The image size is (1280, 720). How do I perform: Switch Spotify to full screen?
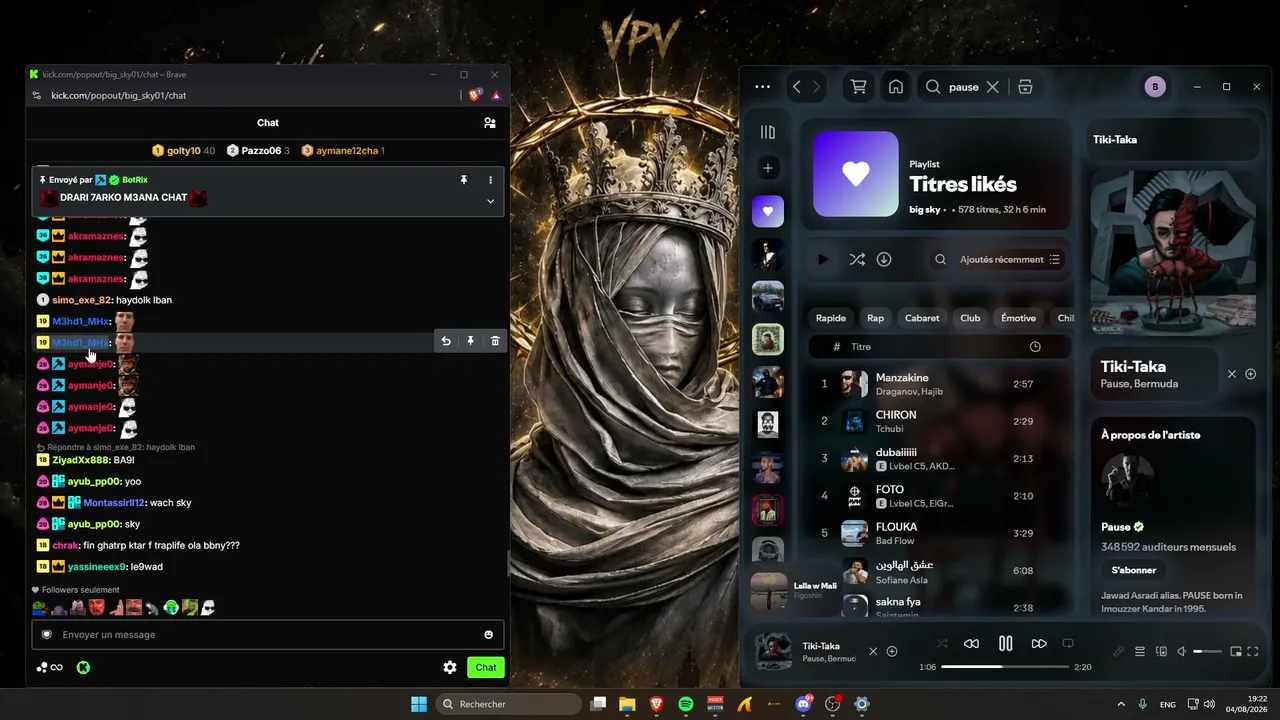coord(1253,652)
